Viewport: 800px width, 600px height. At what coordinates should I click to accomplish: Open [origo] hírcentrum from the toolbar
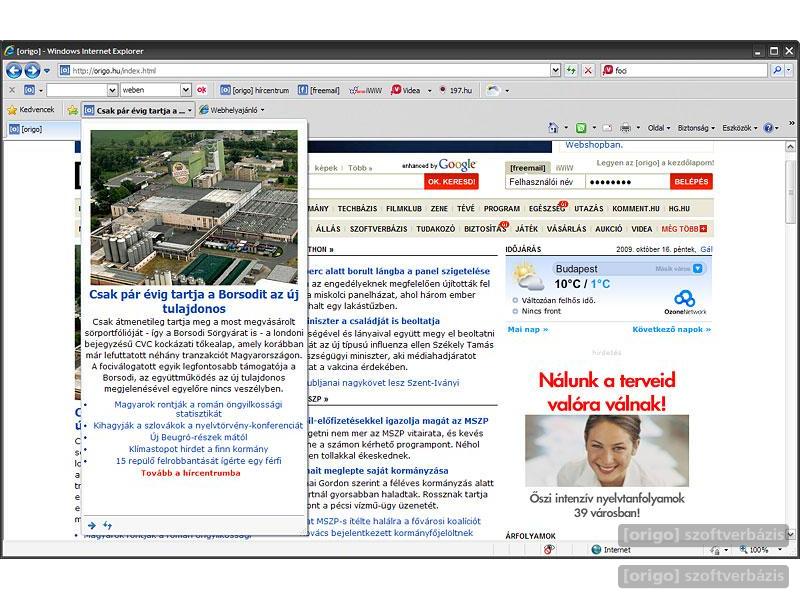(255, 90)
